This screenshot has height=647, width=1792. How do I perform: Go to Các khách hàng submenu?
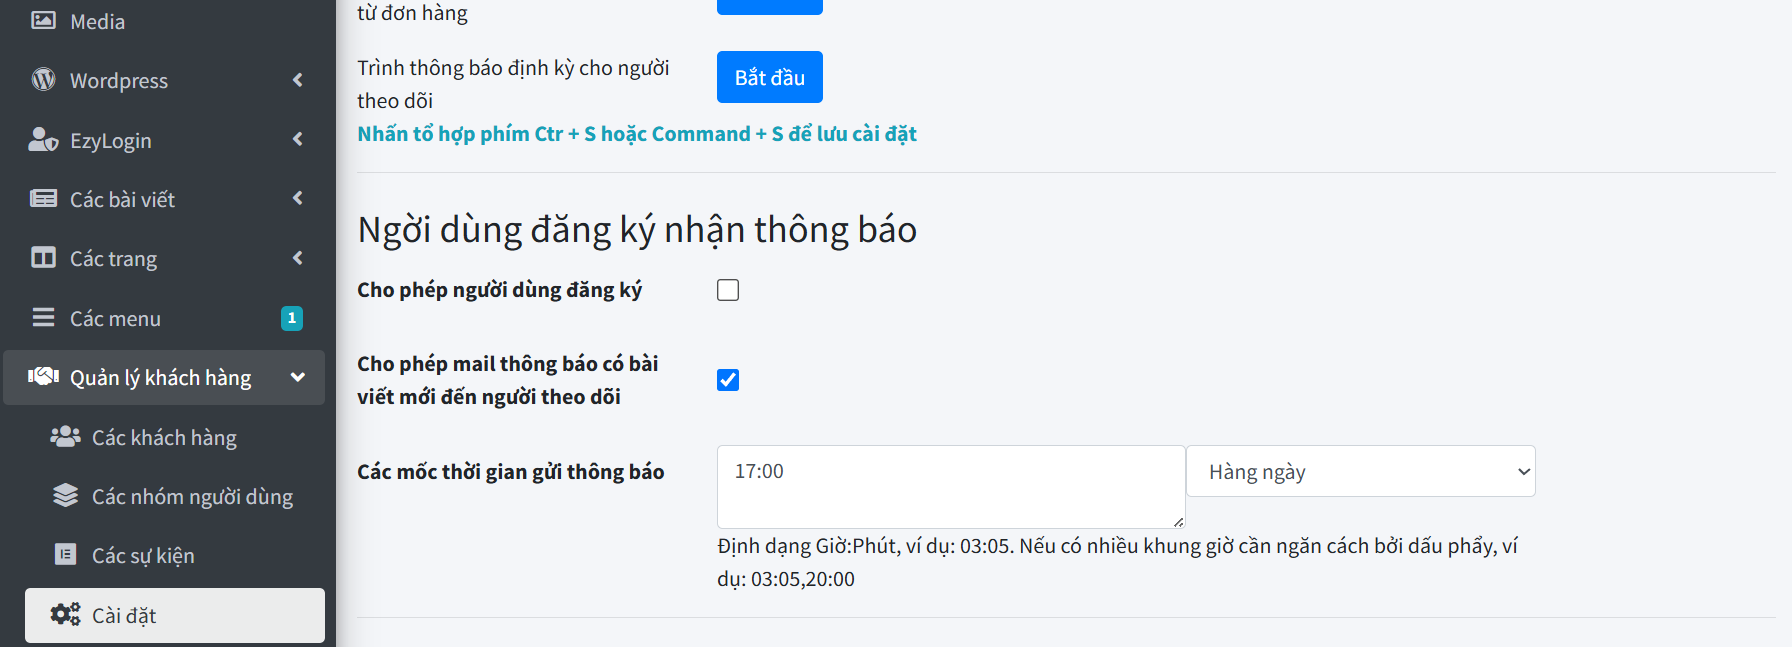click(x=175, y=437)
